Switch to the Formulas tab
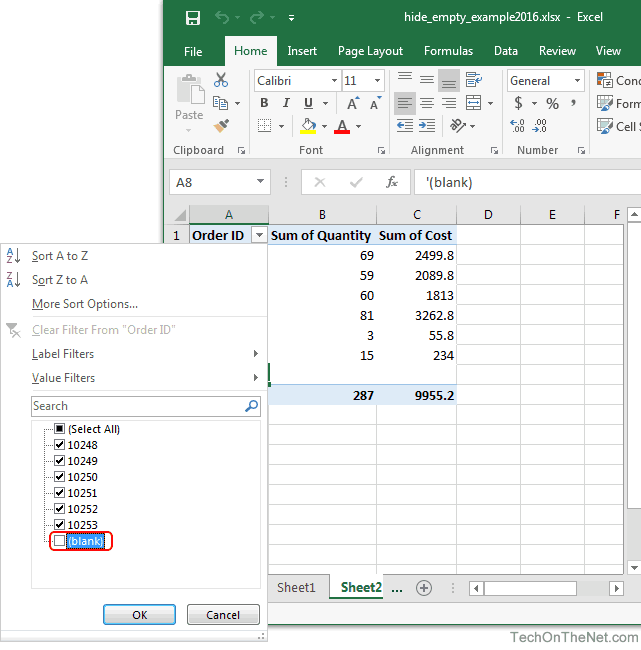 [x=448, y=51]
